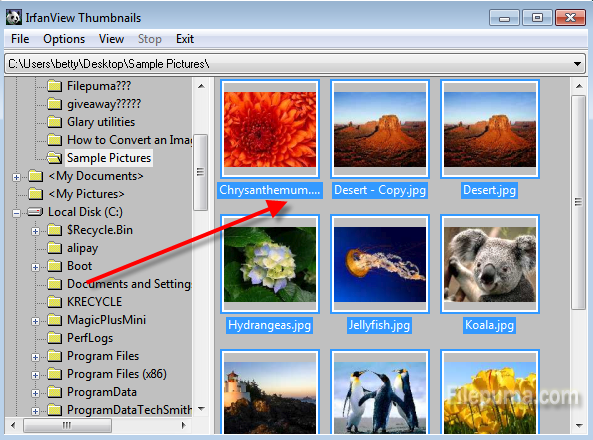Expand the Program Files folder node
This screenshot has height=440, width=593.
35,357
